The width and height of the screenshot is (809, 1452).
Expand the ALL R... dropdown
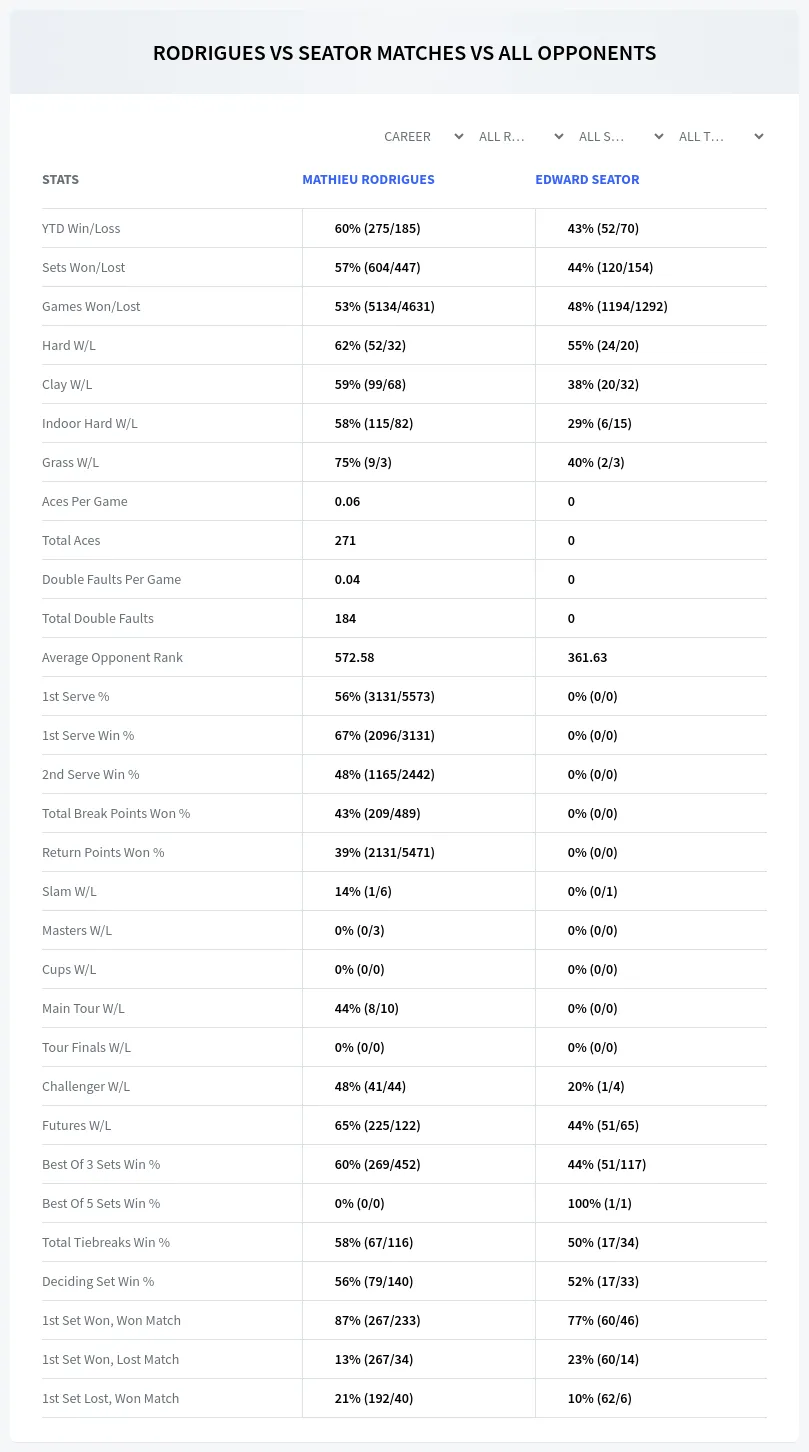click(521, 137)
